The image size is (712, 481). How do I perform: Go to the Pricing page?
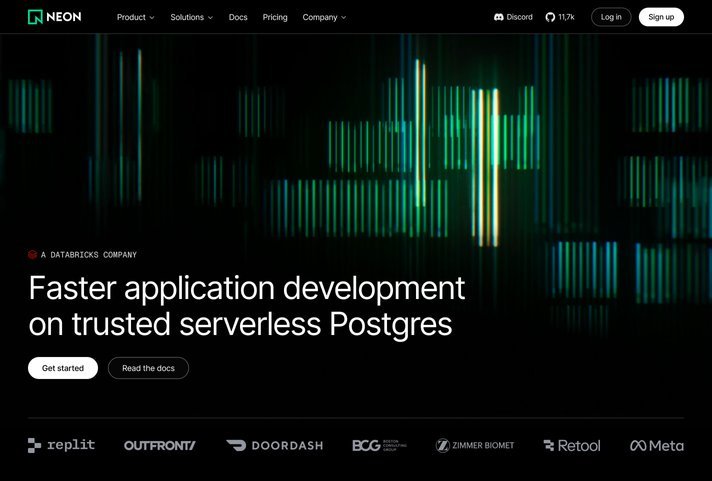click(275, 17)
